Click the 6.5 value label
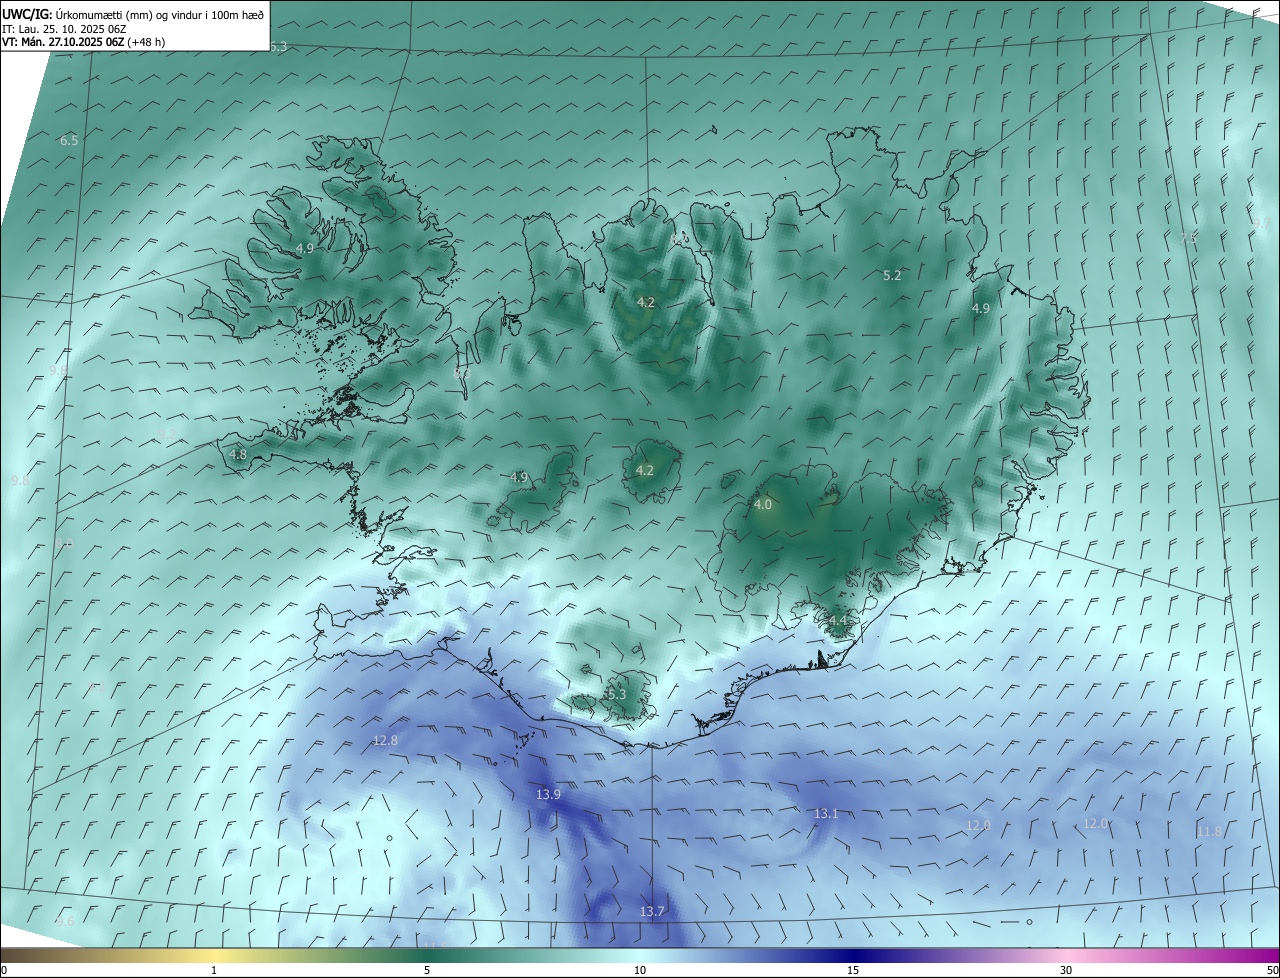1280x978 pixels. click(x=69, y=140)
